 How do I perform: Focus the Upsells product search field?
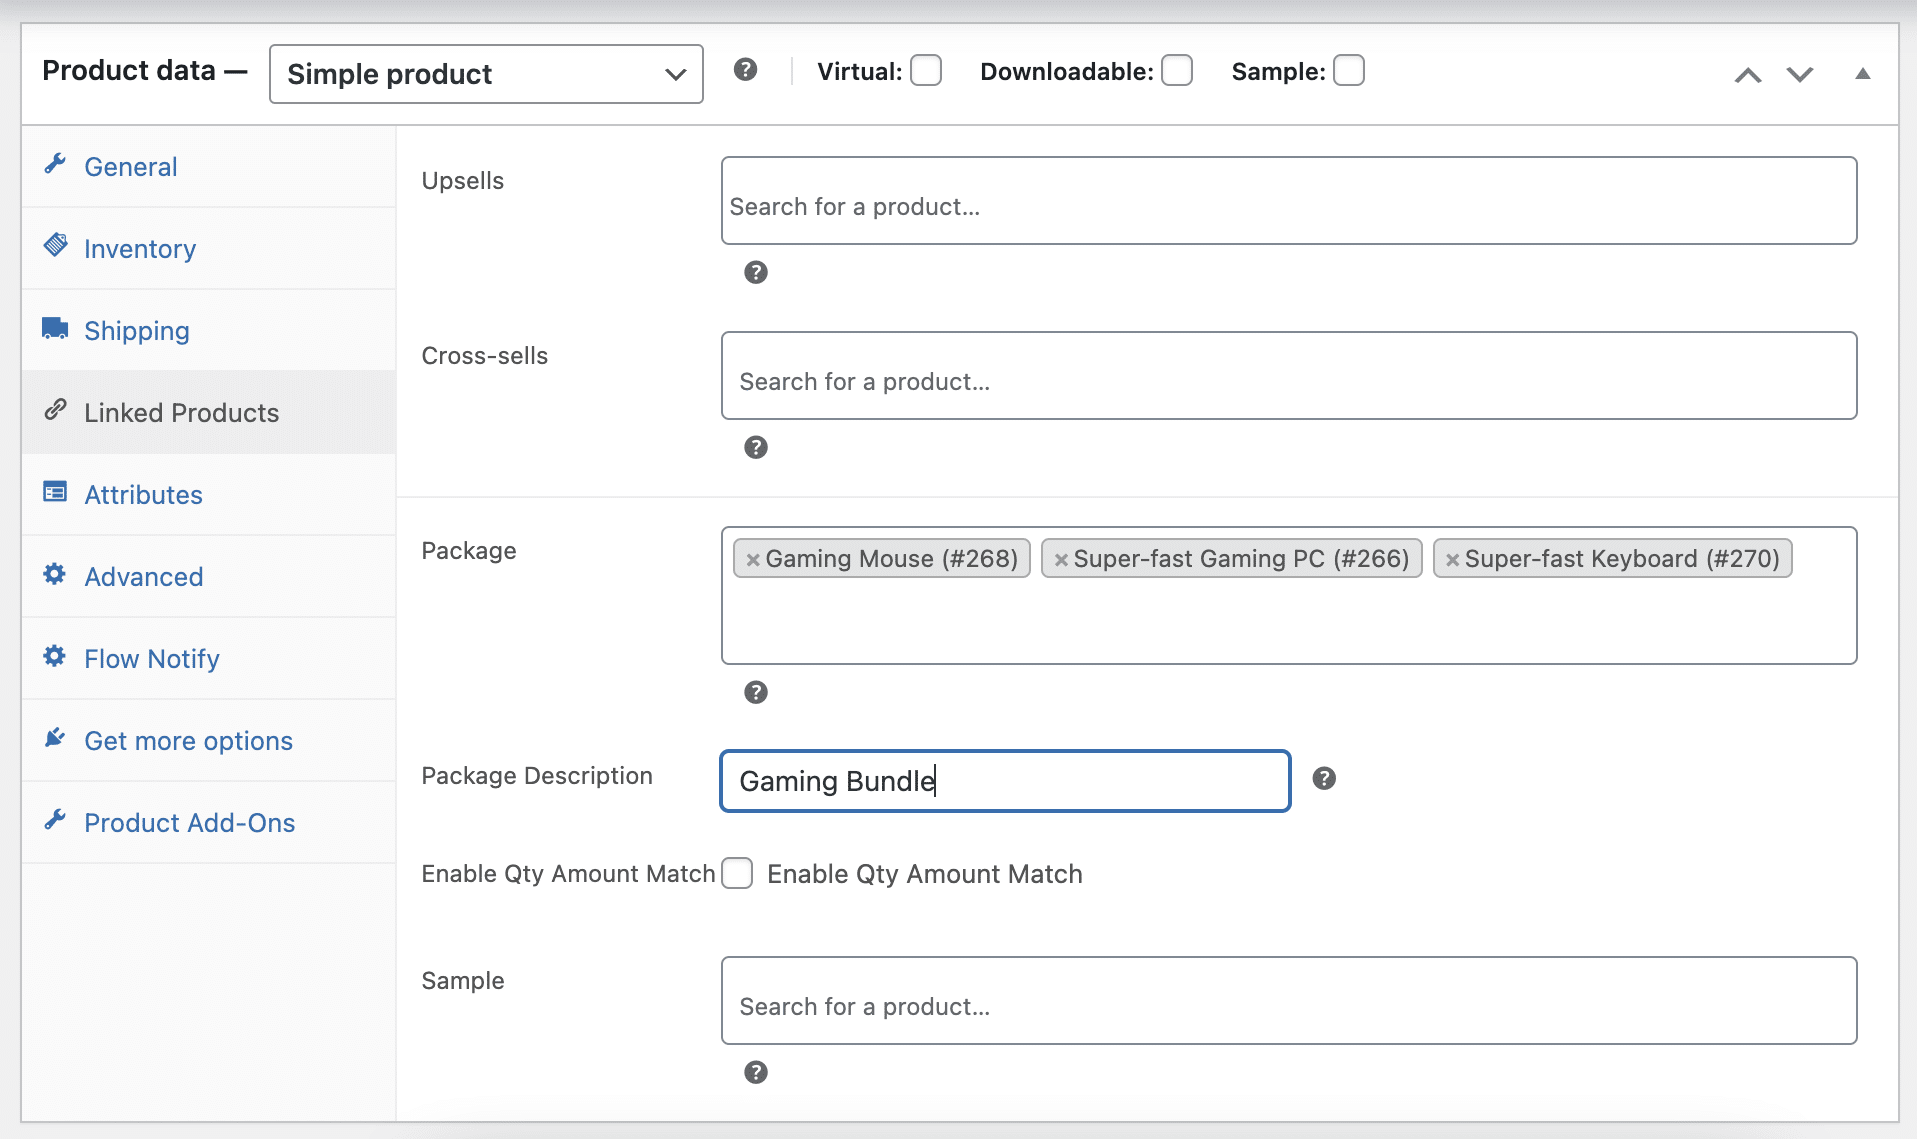click(x=1288, y=206)
